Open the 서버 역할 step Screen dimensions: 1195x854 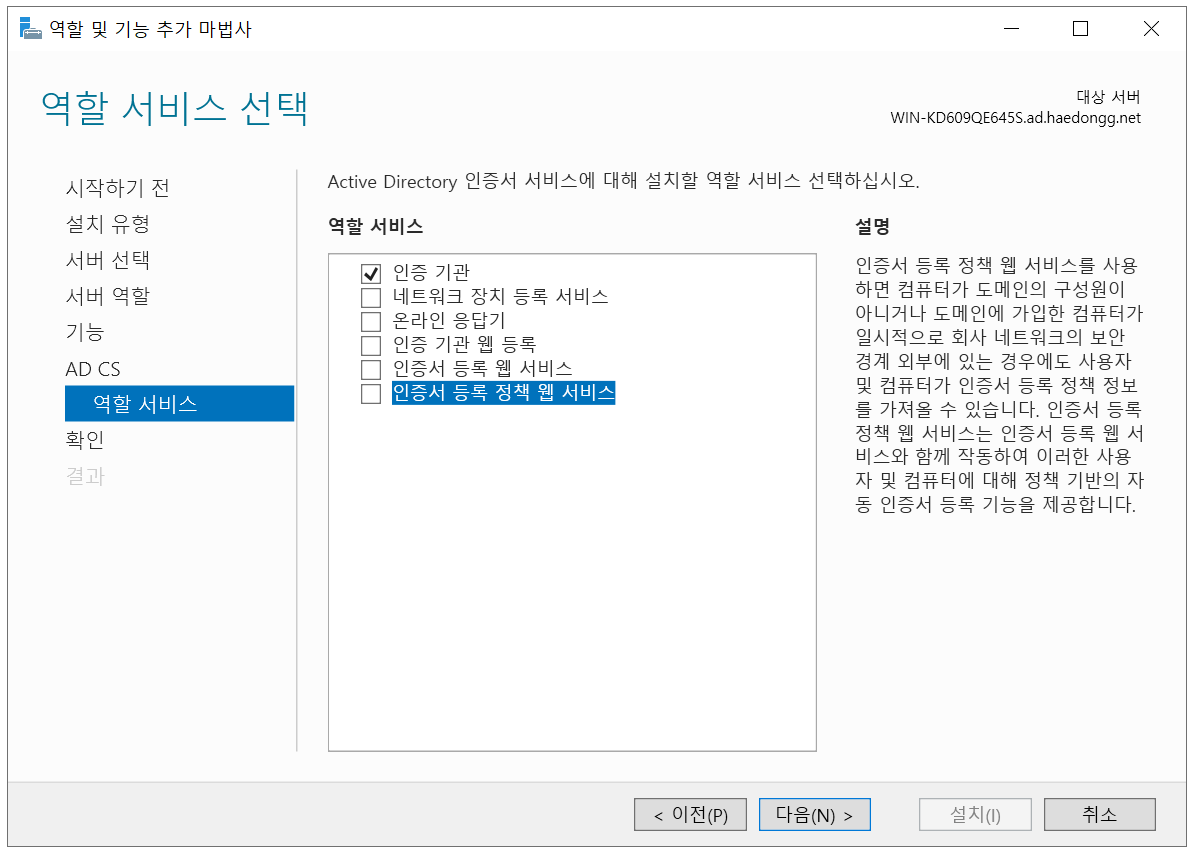(x=107, y=296)
